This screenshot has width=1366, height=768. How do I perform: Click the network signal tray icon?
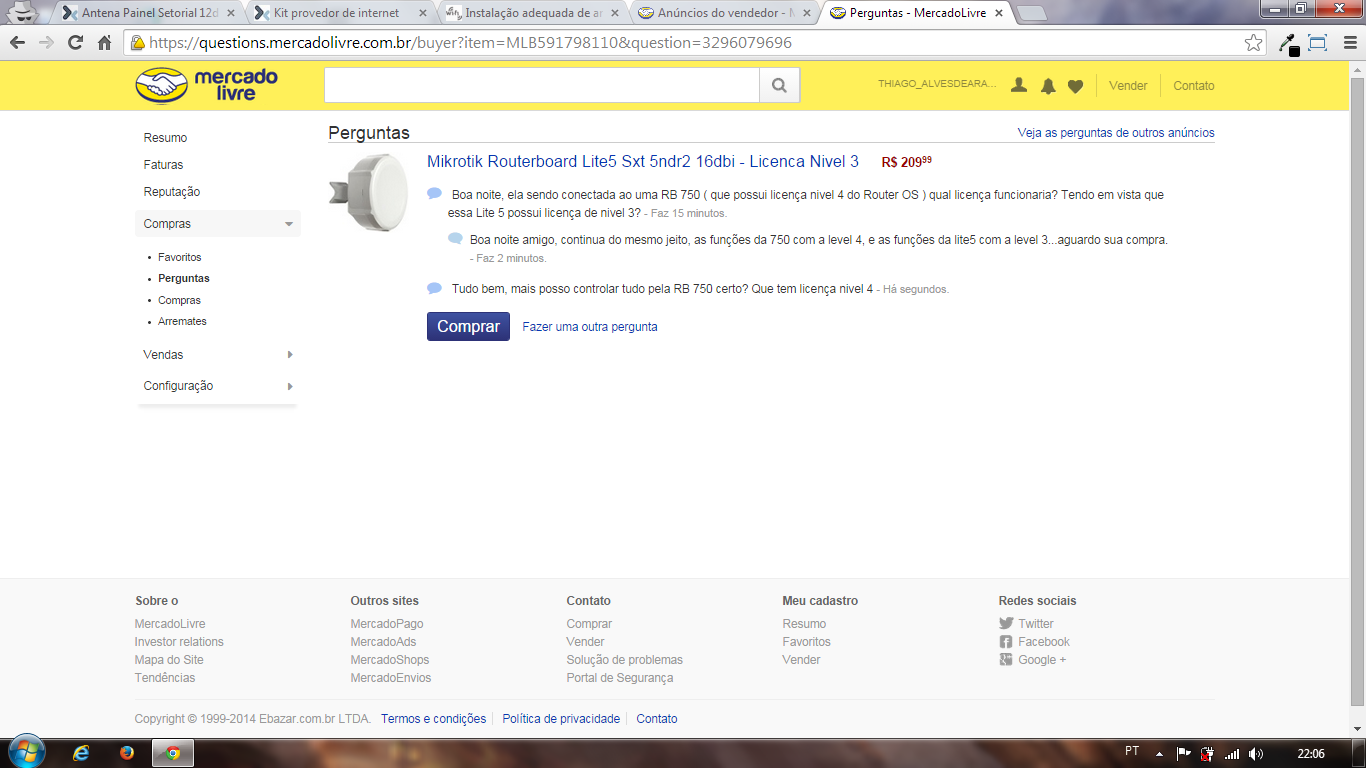pos(1232,754)
